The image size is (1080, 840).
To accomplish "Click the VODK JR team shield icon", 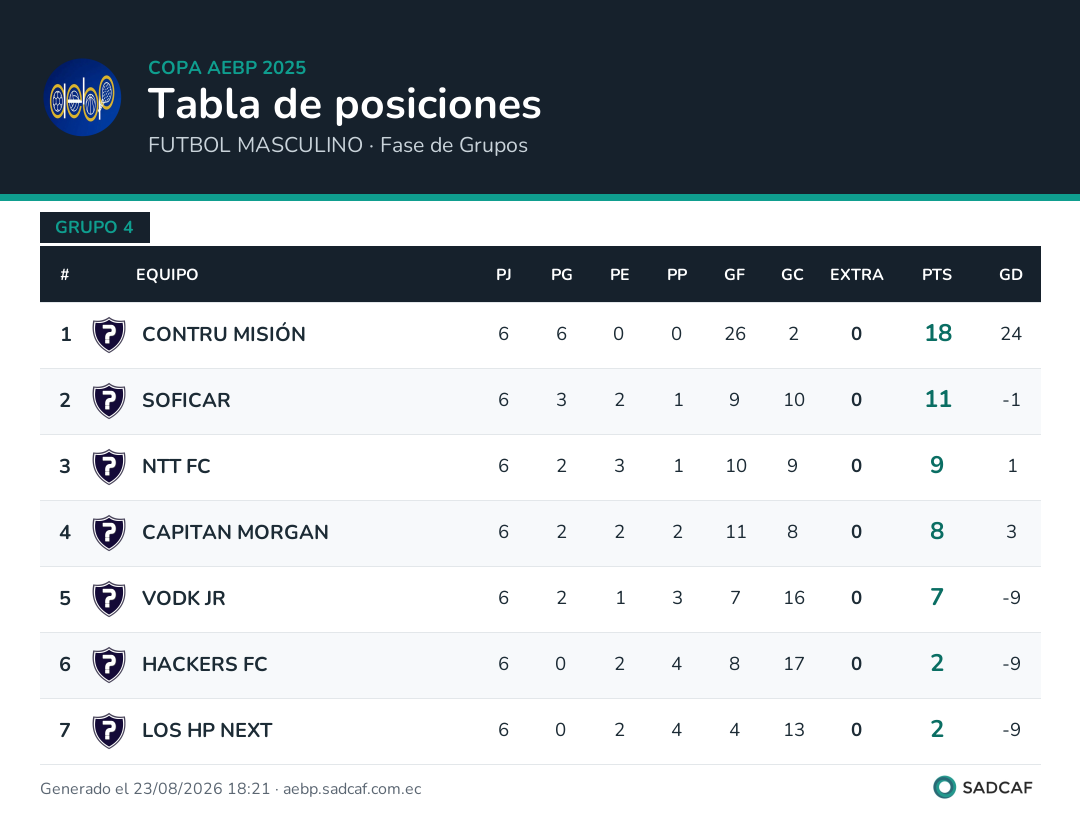I will [109, 599].
